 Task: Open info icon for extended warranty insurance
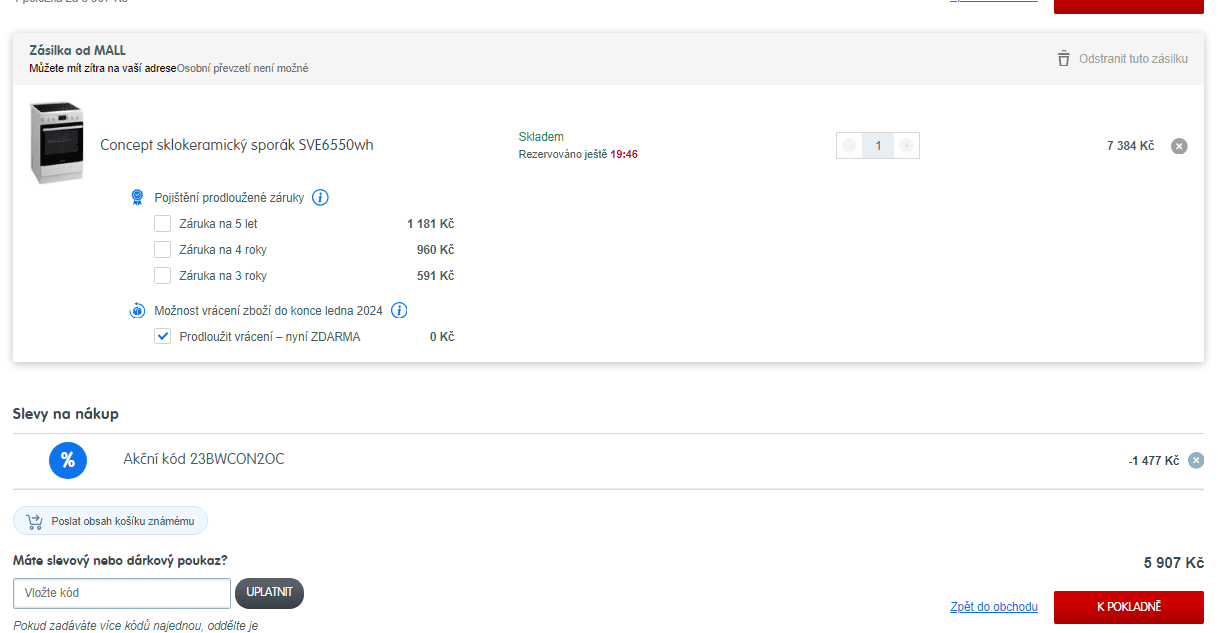320,197
